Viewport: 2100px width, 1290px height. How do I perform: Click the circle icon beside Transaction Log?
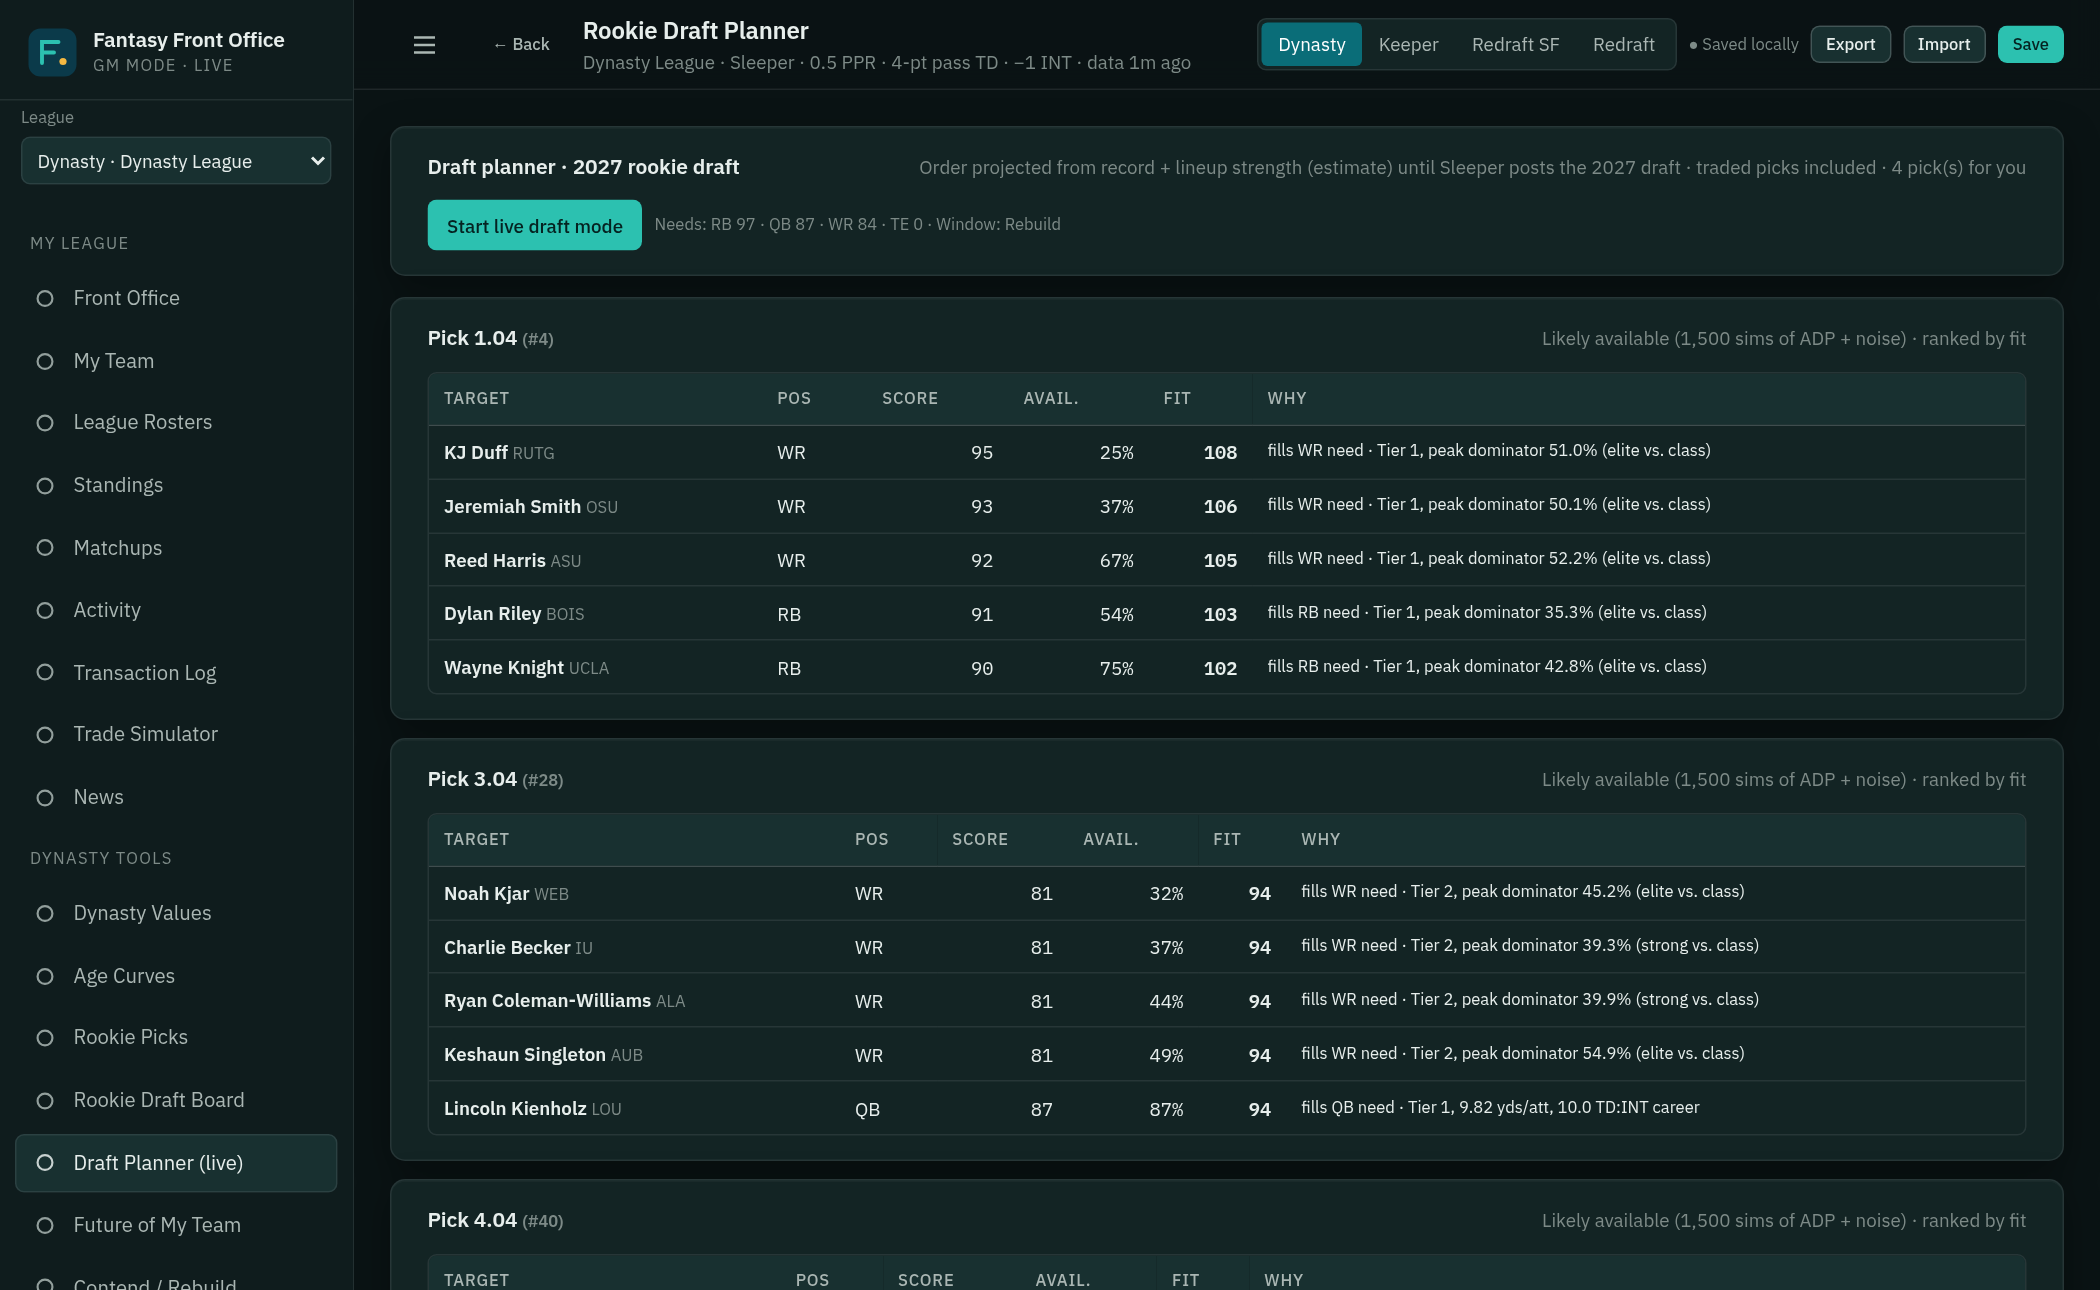click(45, 673)
